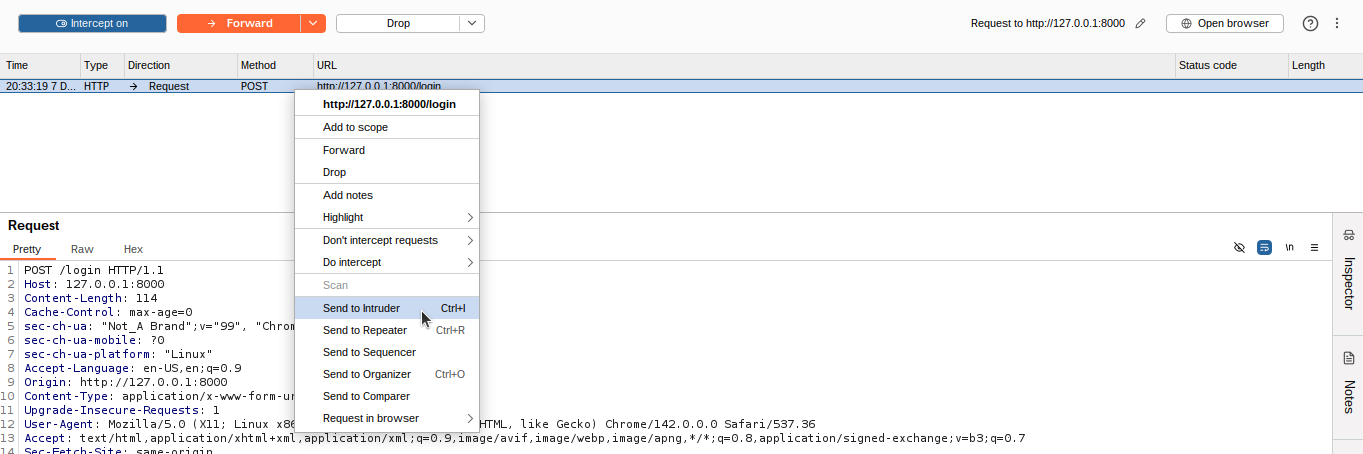Expand the Forward button dropdown arrow
The height and width of the screenshot is (454, 1363).
pyautogui.click(x=313, y=23)
